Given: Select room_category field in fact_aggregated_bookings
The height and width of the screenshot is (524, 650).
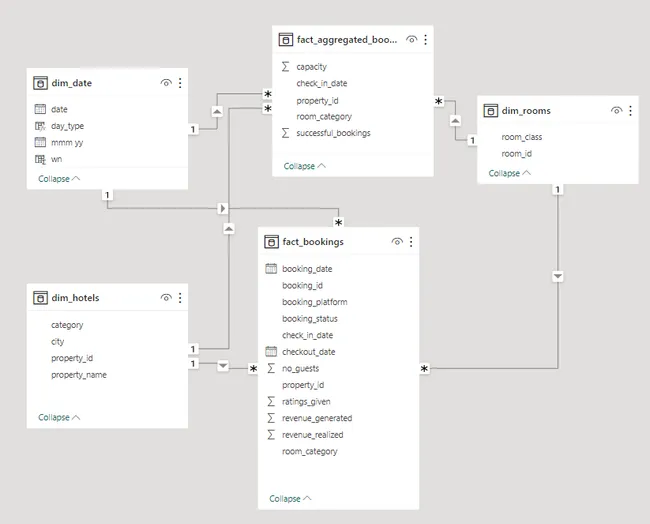Looking at the screenshot, I should click(x=324, y=117).
